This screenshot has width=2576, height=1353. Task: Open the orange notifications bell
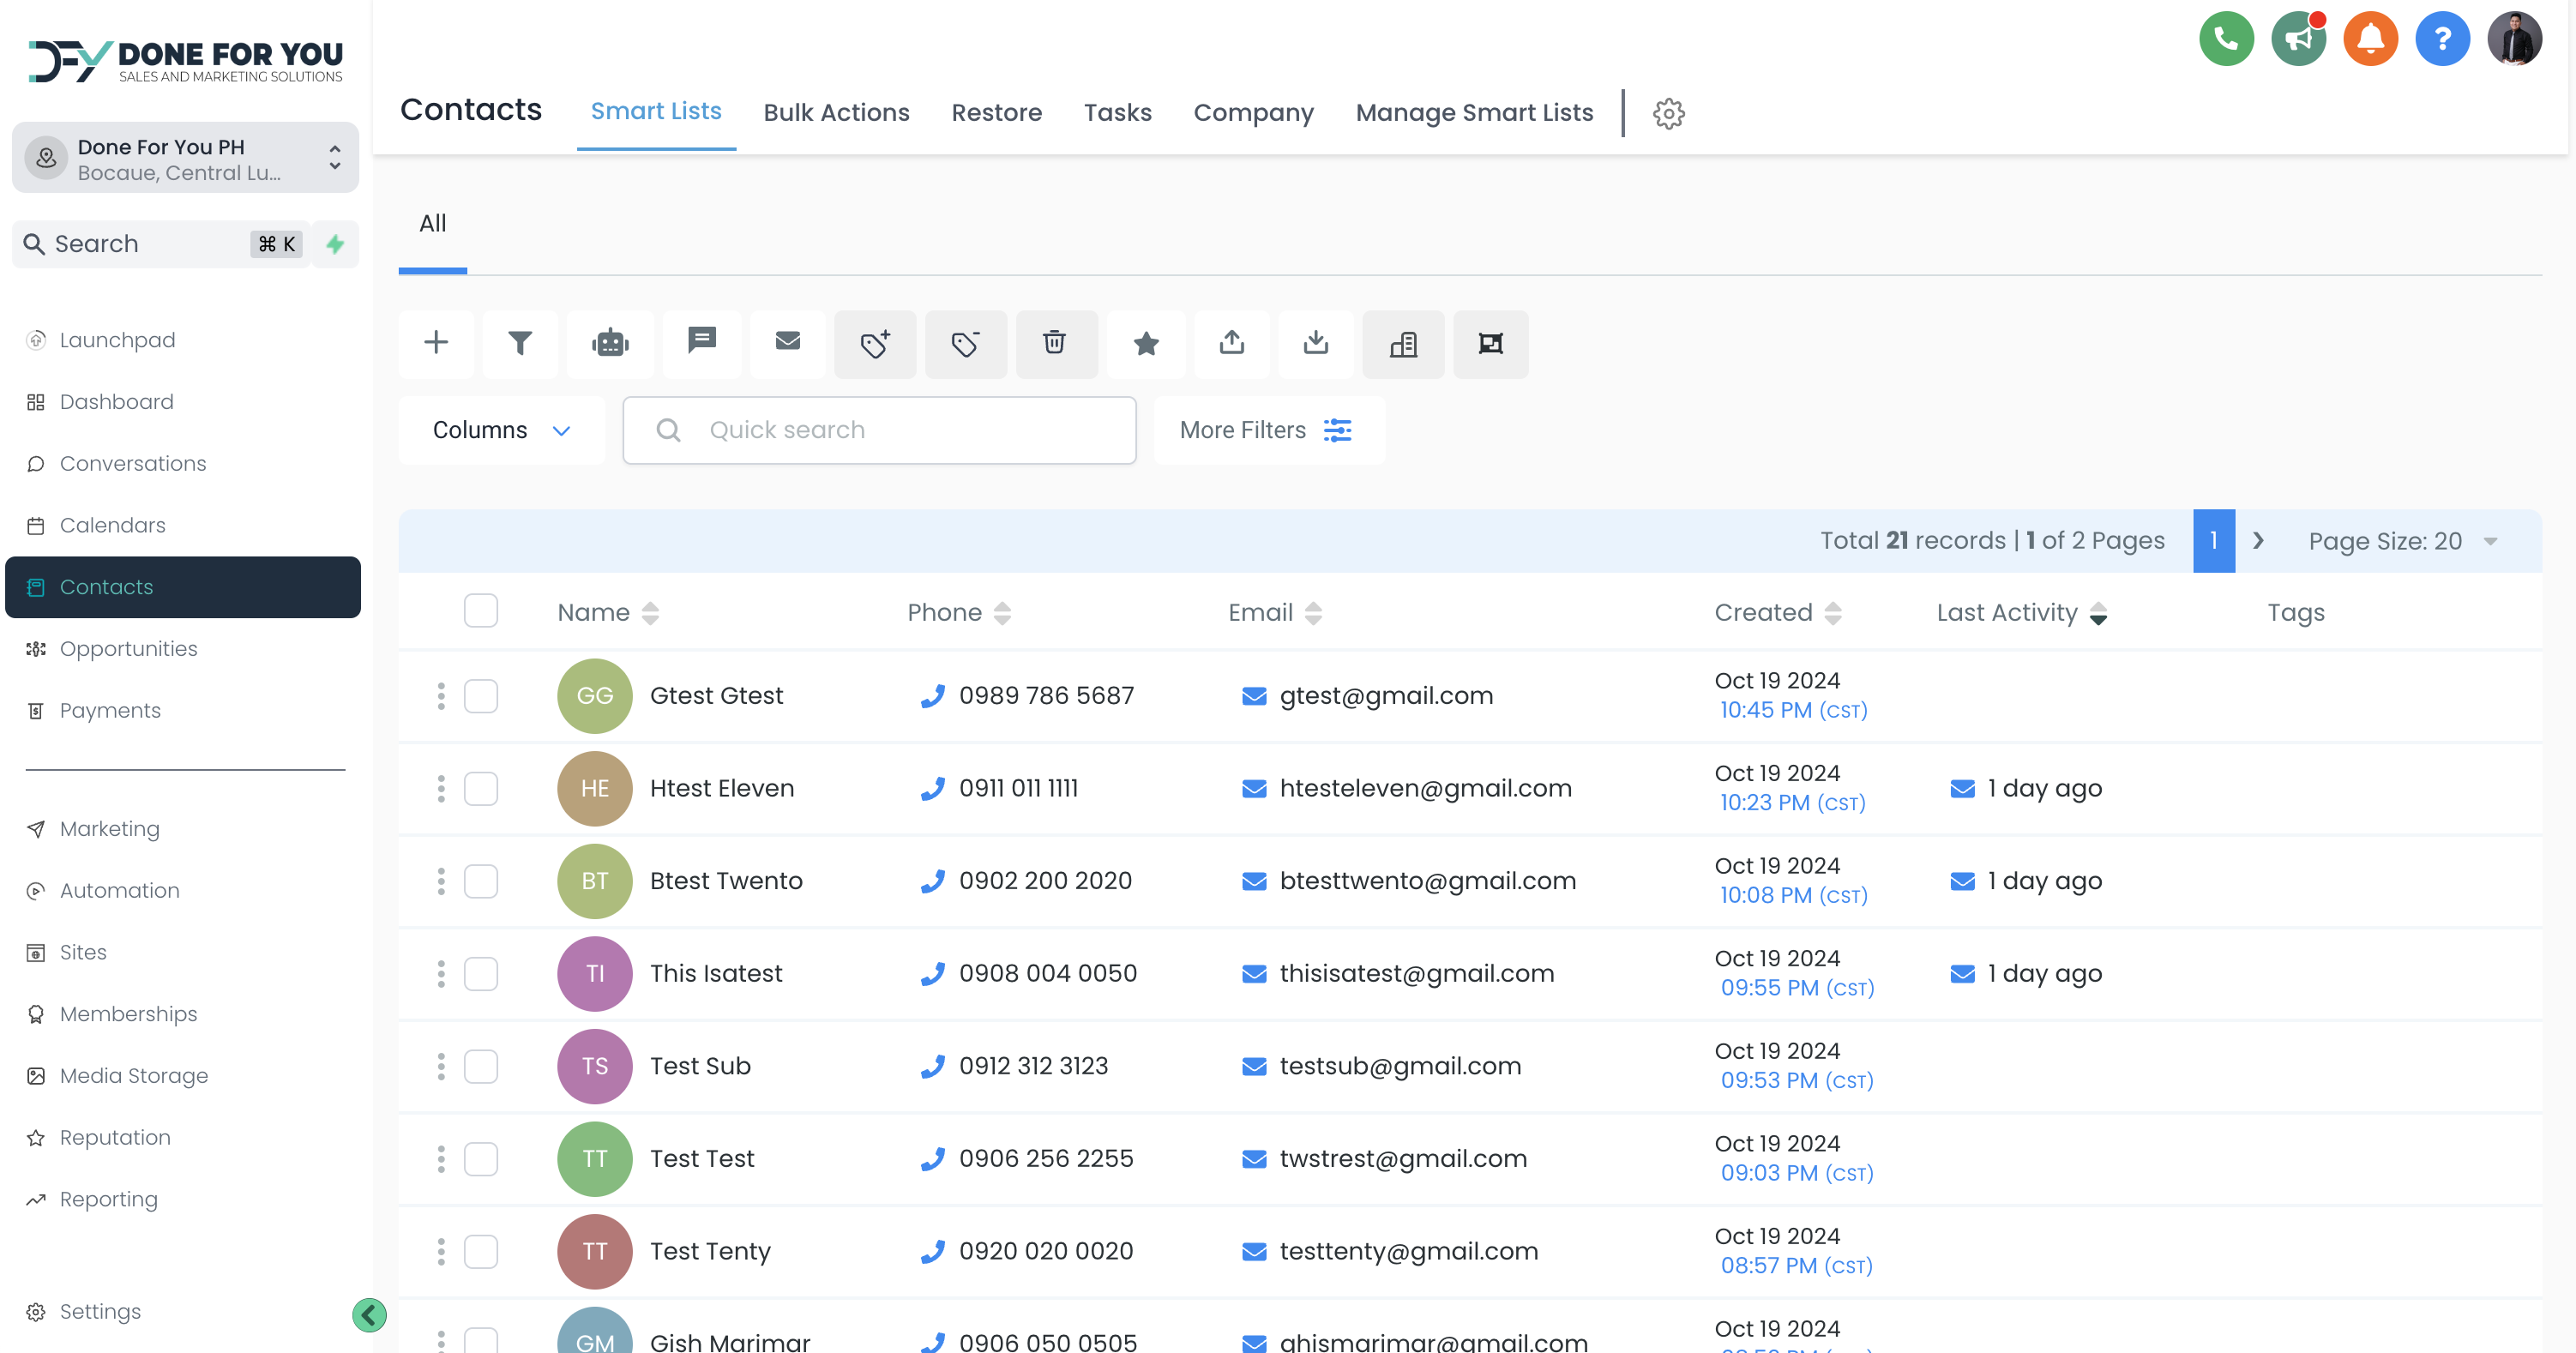point(2371,39)
